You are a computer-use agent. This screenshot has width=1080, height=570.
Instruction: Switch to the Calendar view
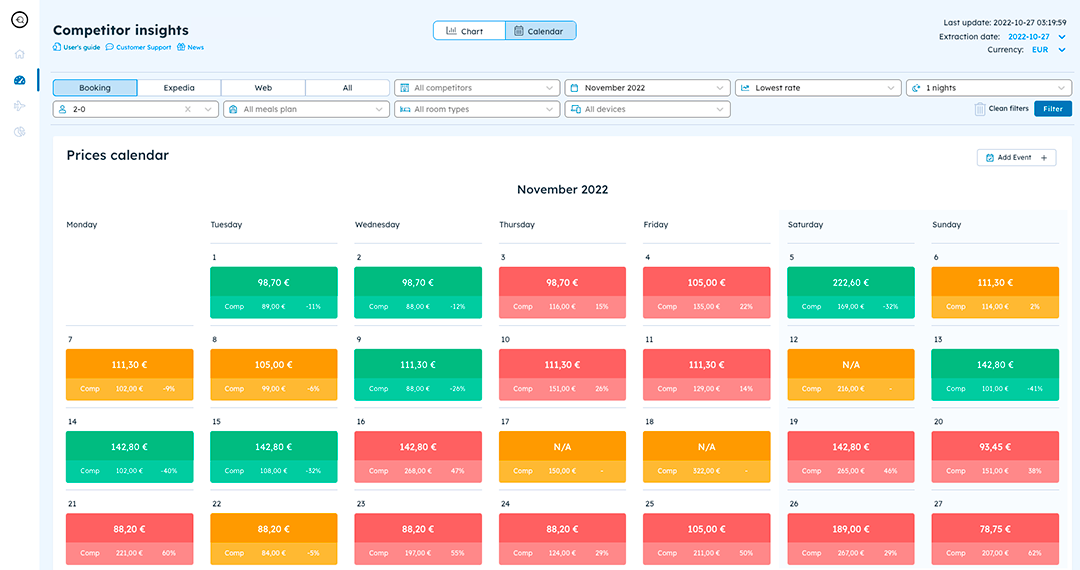540,31
